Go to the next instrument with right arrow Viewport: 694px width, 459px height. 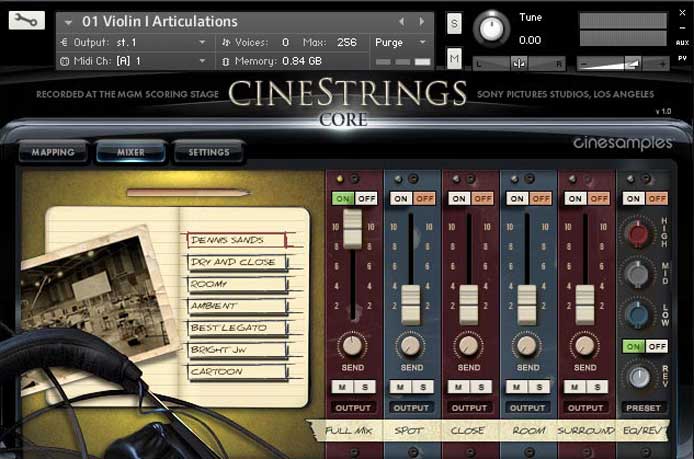421,21
